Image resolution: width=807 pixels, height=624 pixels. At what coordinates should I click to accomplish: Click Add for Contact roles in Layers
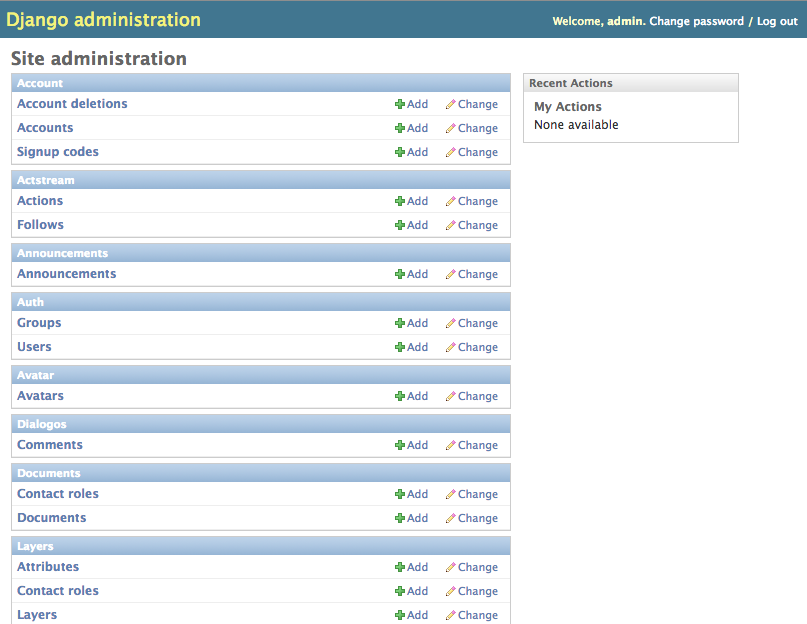(412, 591)
